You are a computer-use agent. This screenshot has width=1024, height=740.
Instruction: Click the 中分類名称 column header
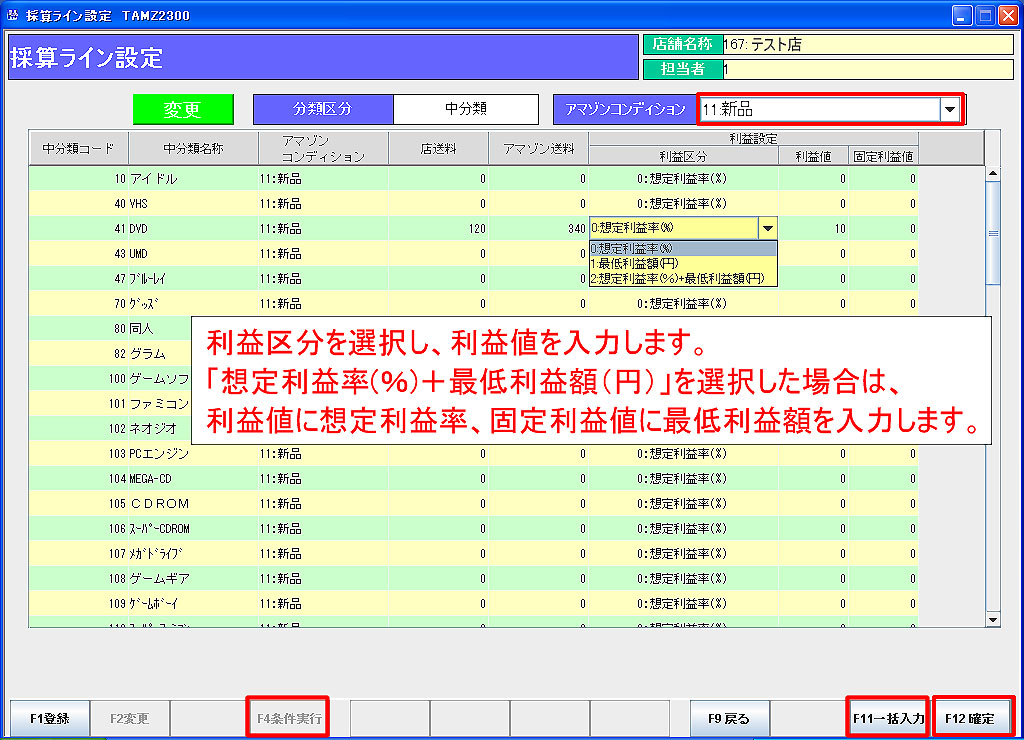point(193,149)
